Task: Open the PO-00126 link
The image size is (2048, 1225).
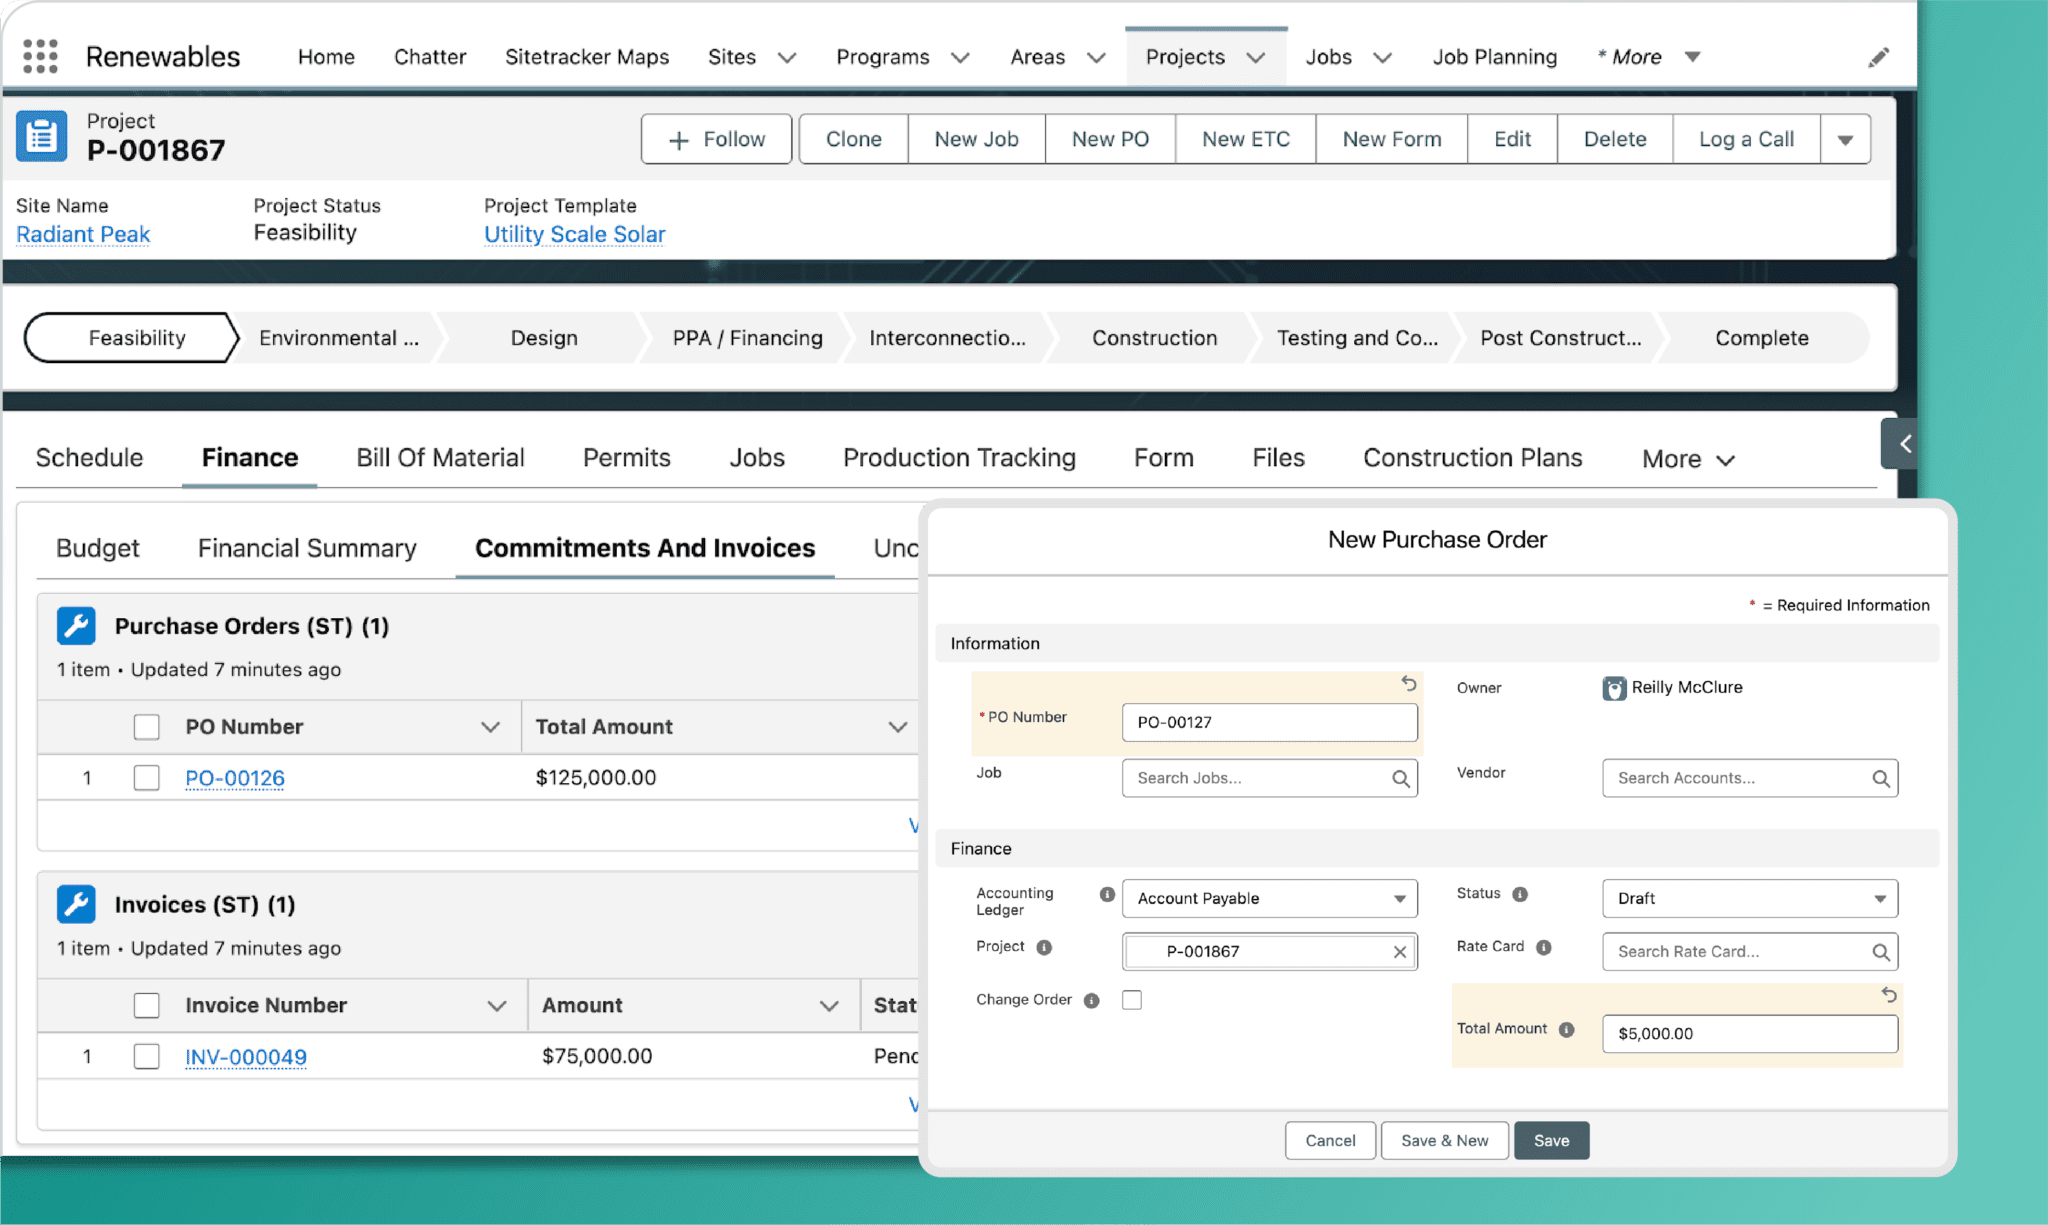Action: coord(235,778)
